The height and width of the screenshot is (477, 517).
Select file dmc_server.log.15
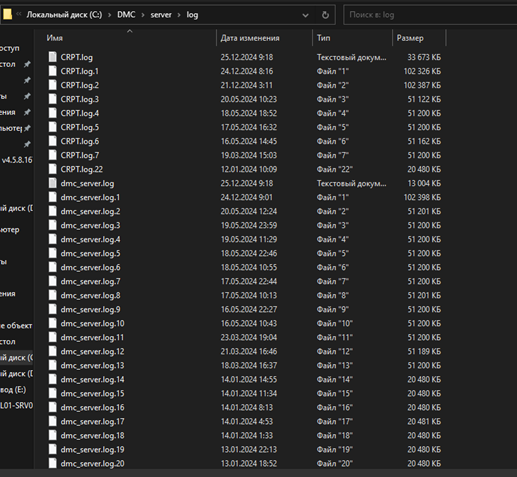point(92,393)
